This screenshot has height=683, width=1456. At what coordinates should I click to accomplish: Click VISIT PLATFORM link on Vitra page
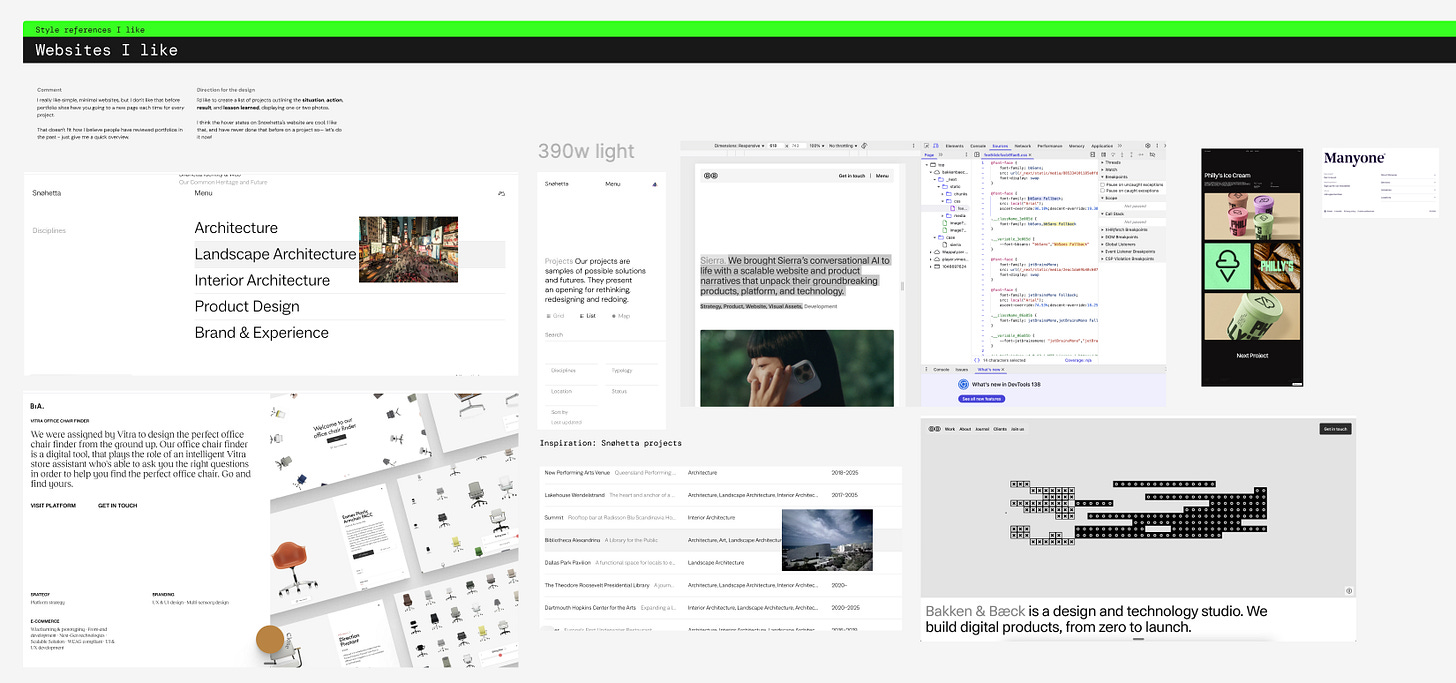point(53,506)
